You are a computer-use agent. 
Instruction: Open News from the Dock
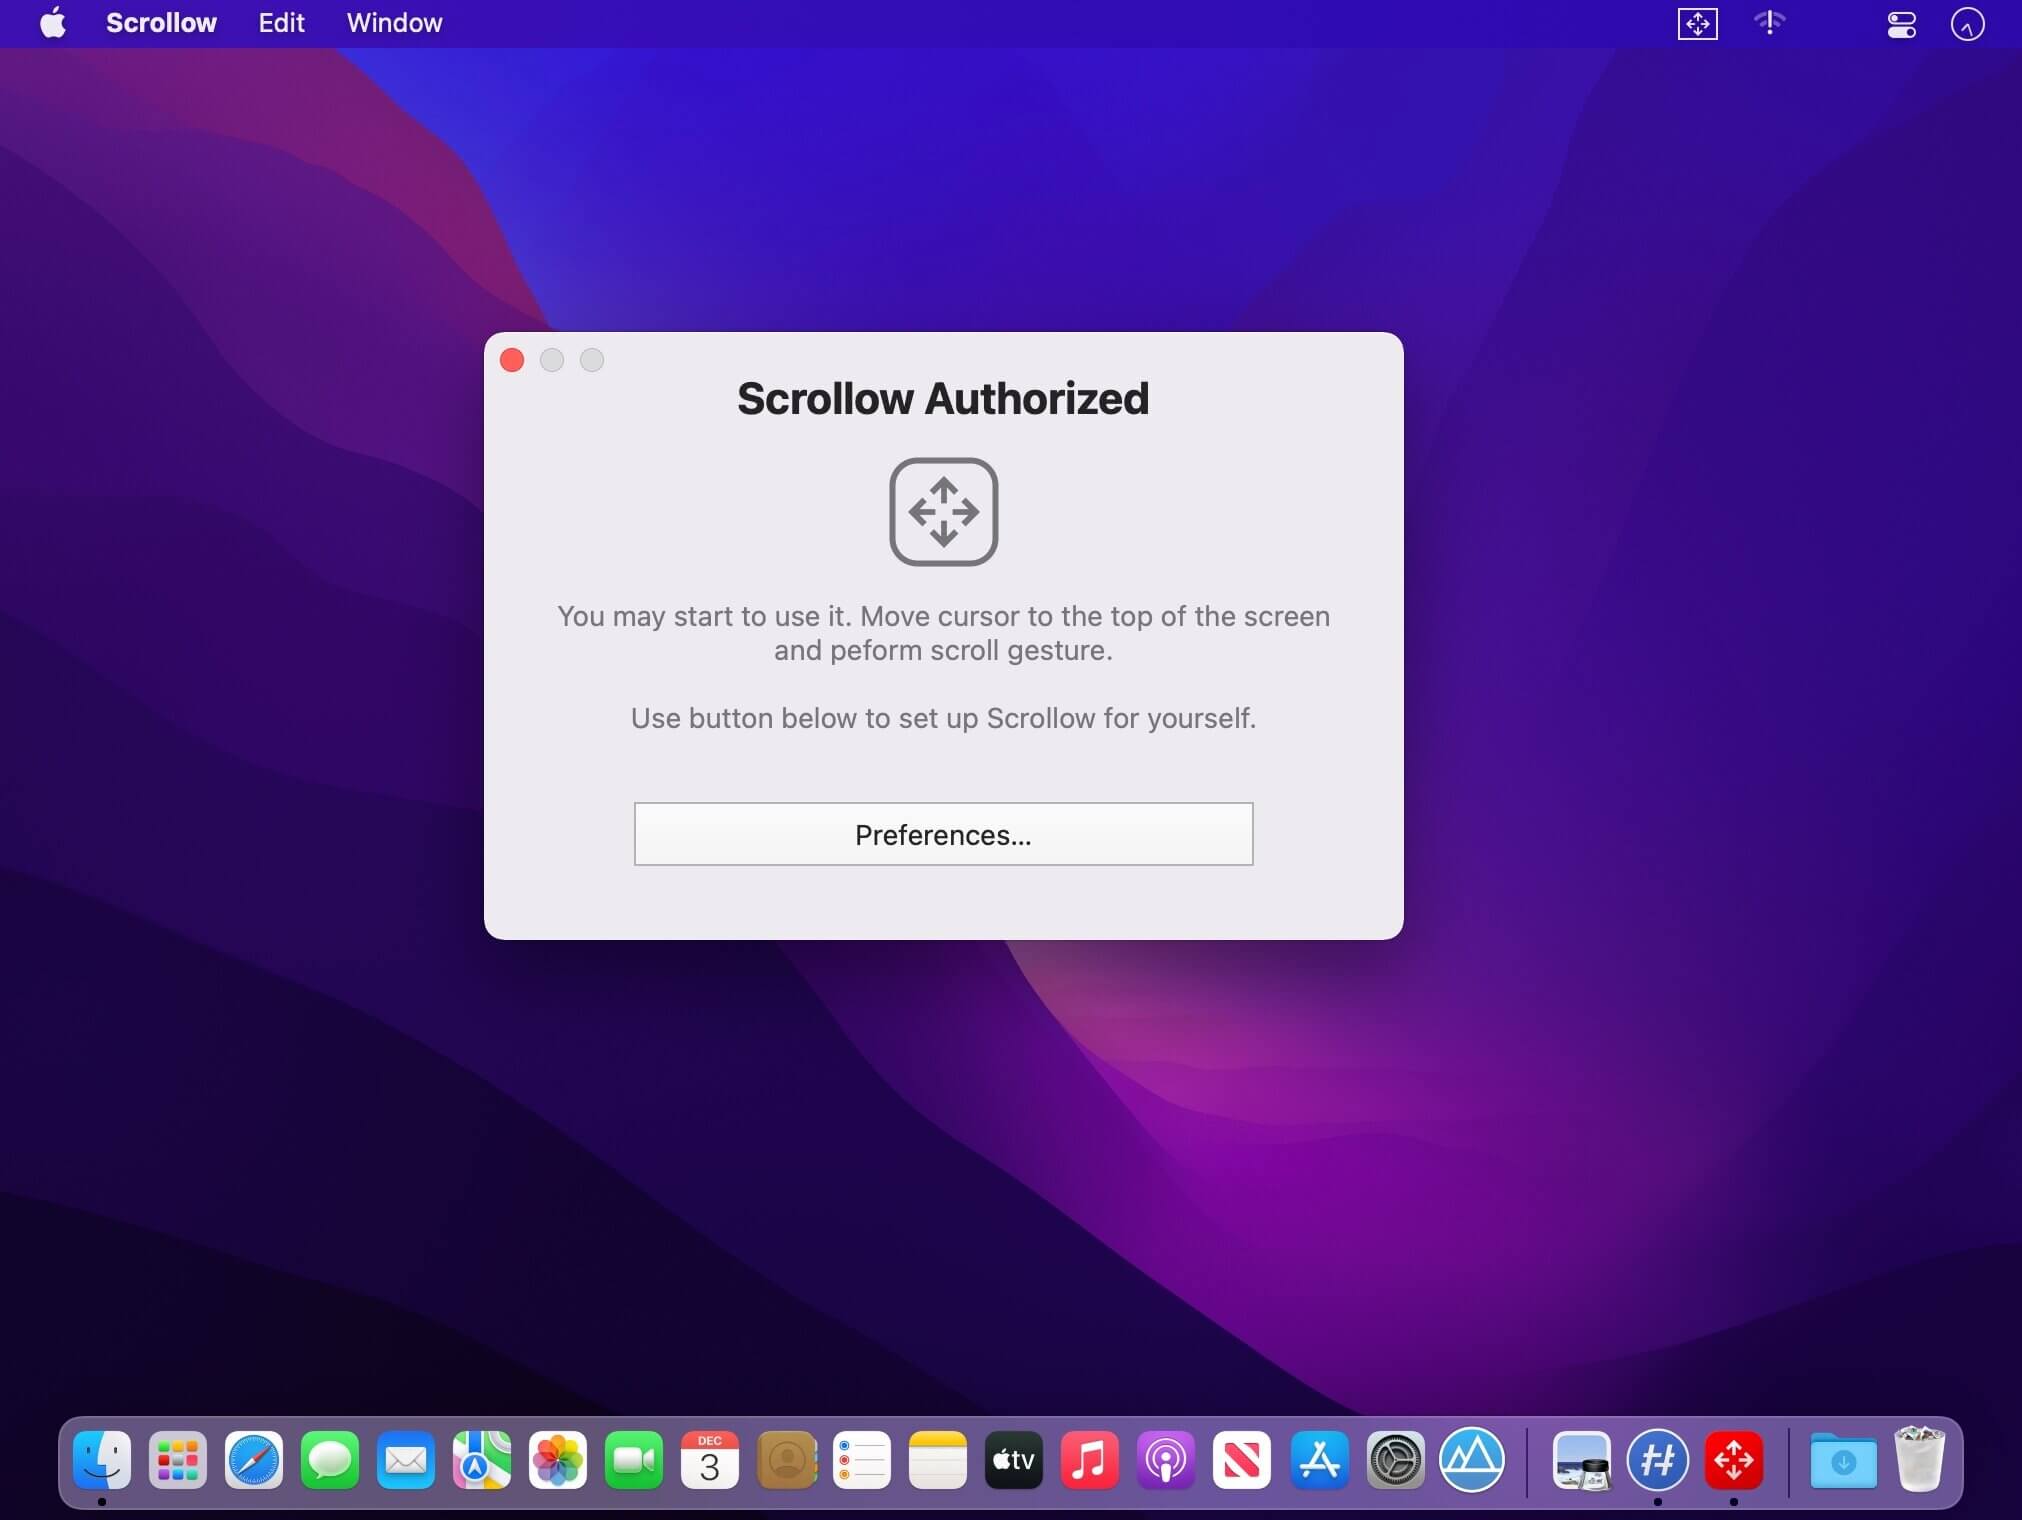tap(1242, 1461)
